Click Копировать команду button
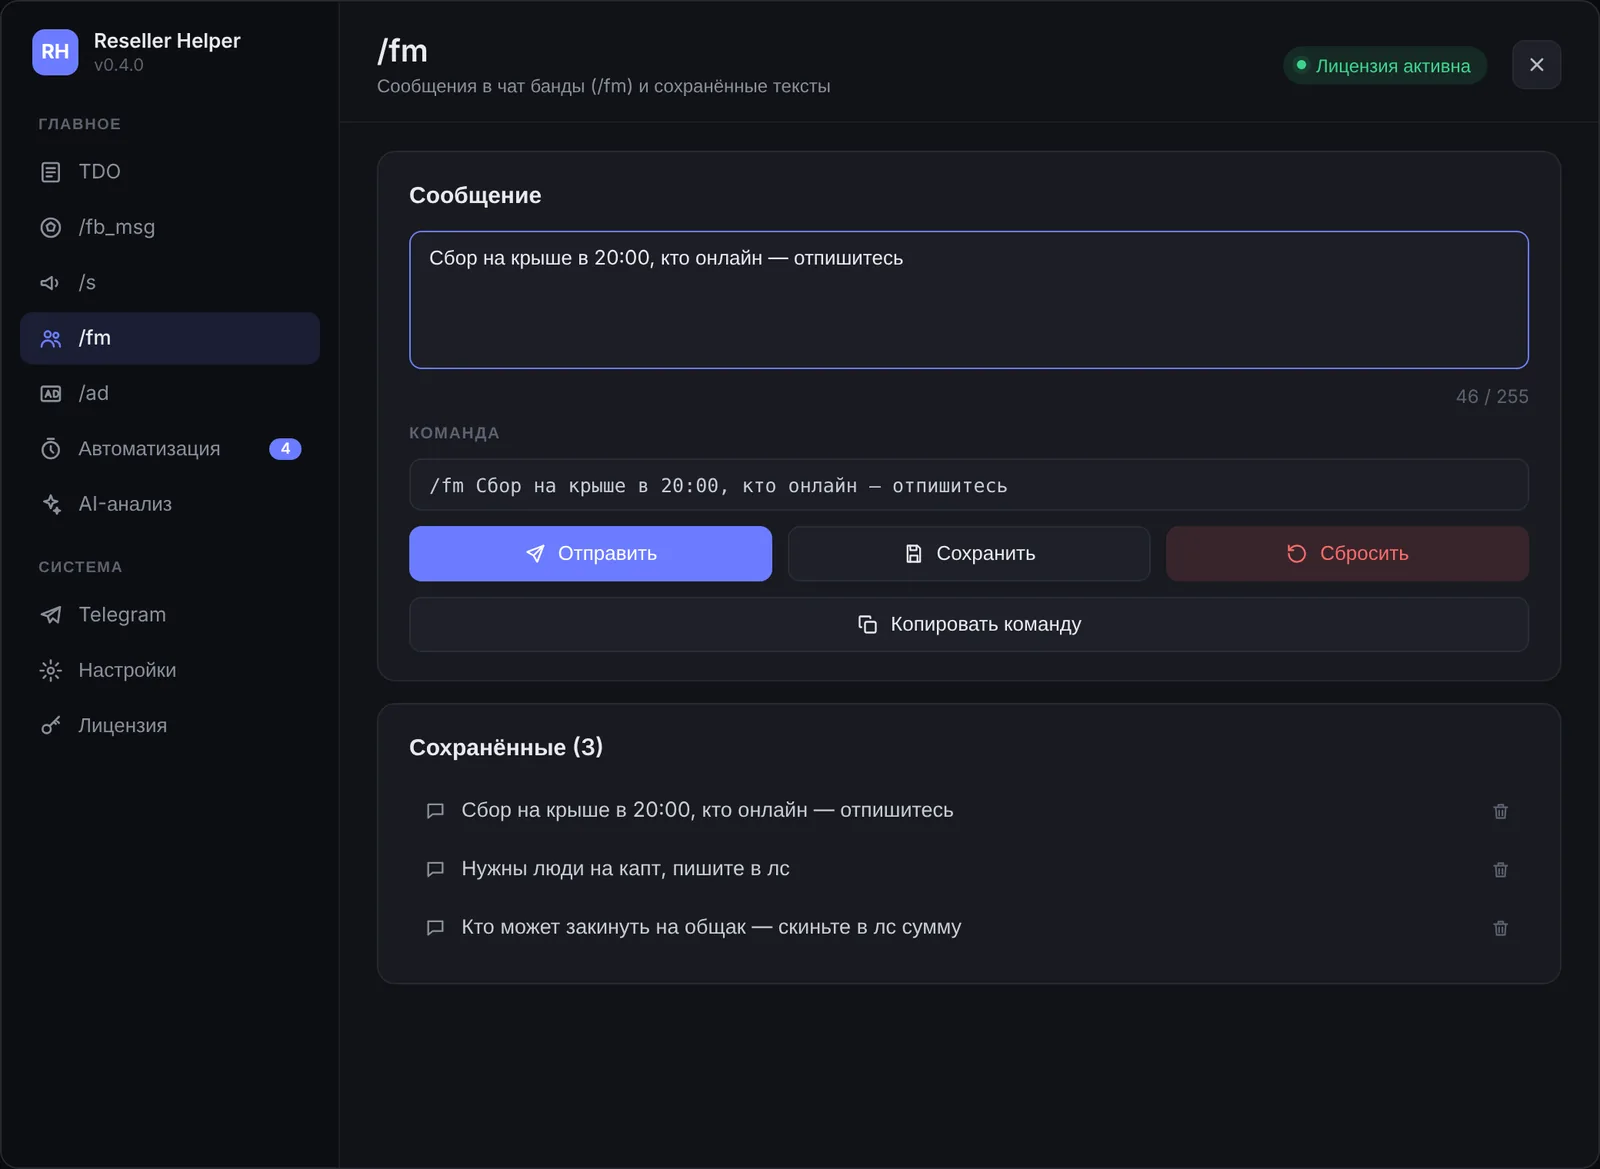Screen dimensions: 1600x1169 coord(969,624)
